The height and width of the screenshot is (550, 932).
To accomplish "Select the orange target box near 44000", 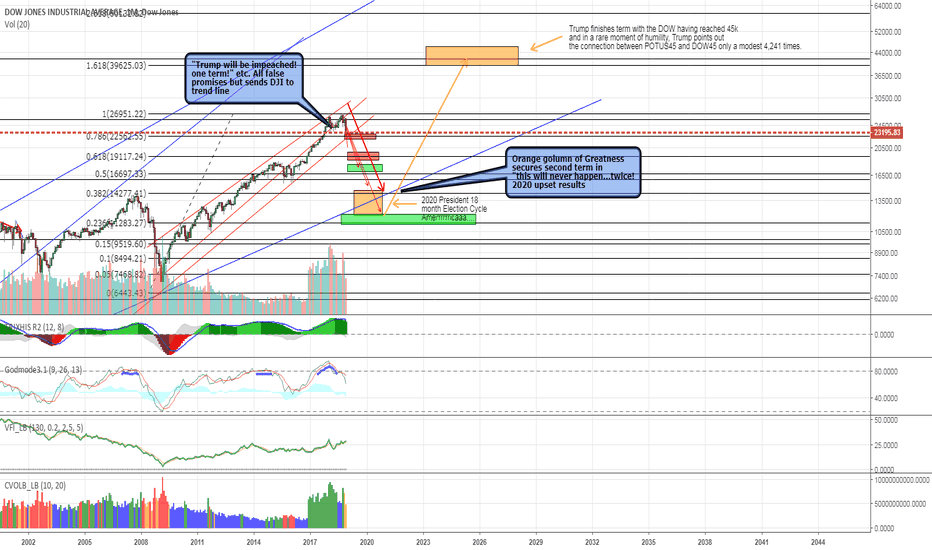I will coord(472,56).
